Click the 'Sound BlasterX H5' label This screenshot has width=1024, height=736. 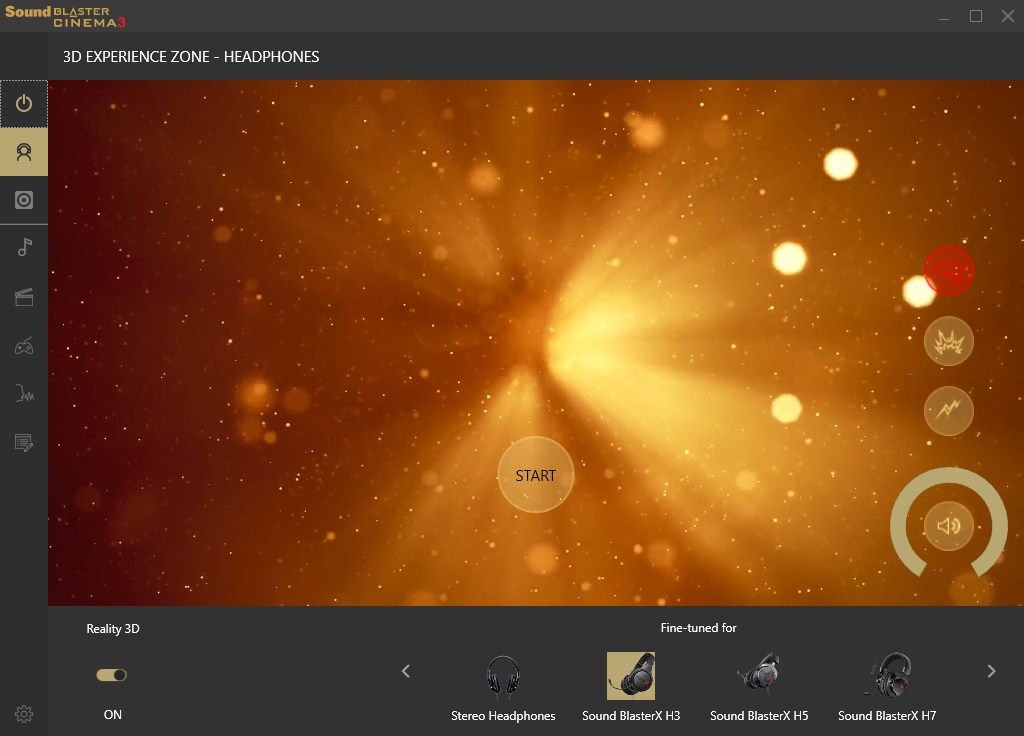[759, 716]
